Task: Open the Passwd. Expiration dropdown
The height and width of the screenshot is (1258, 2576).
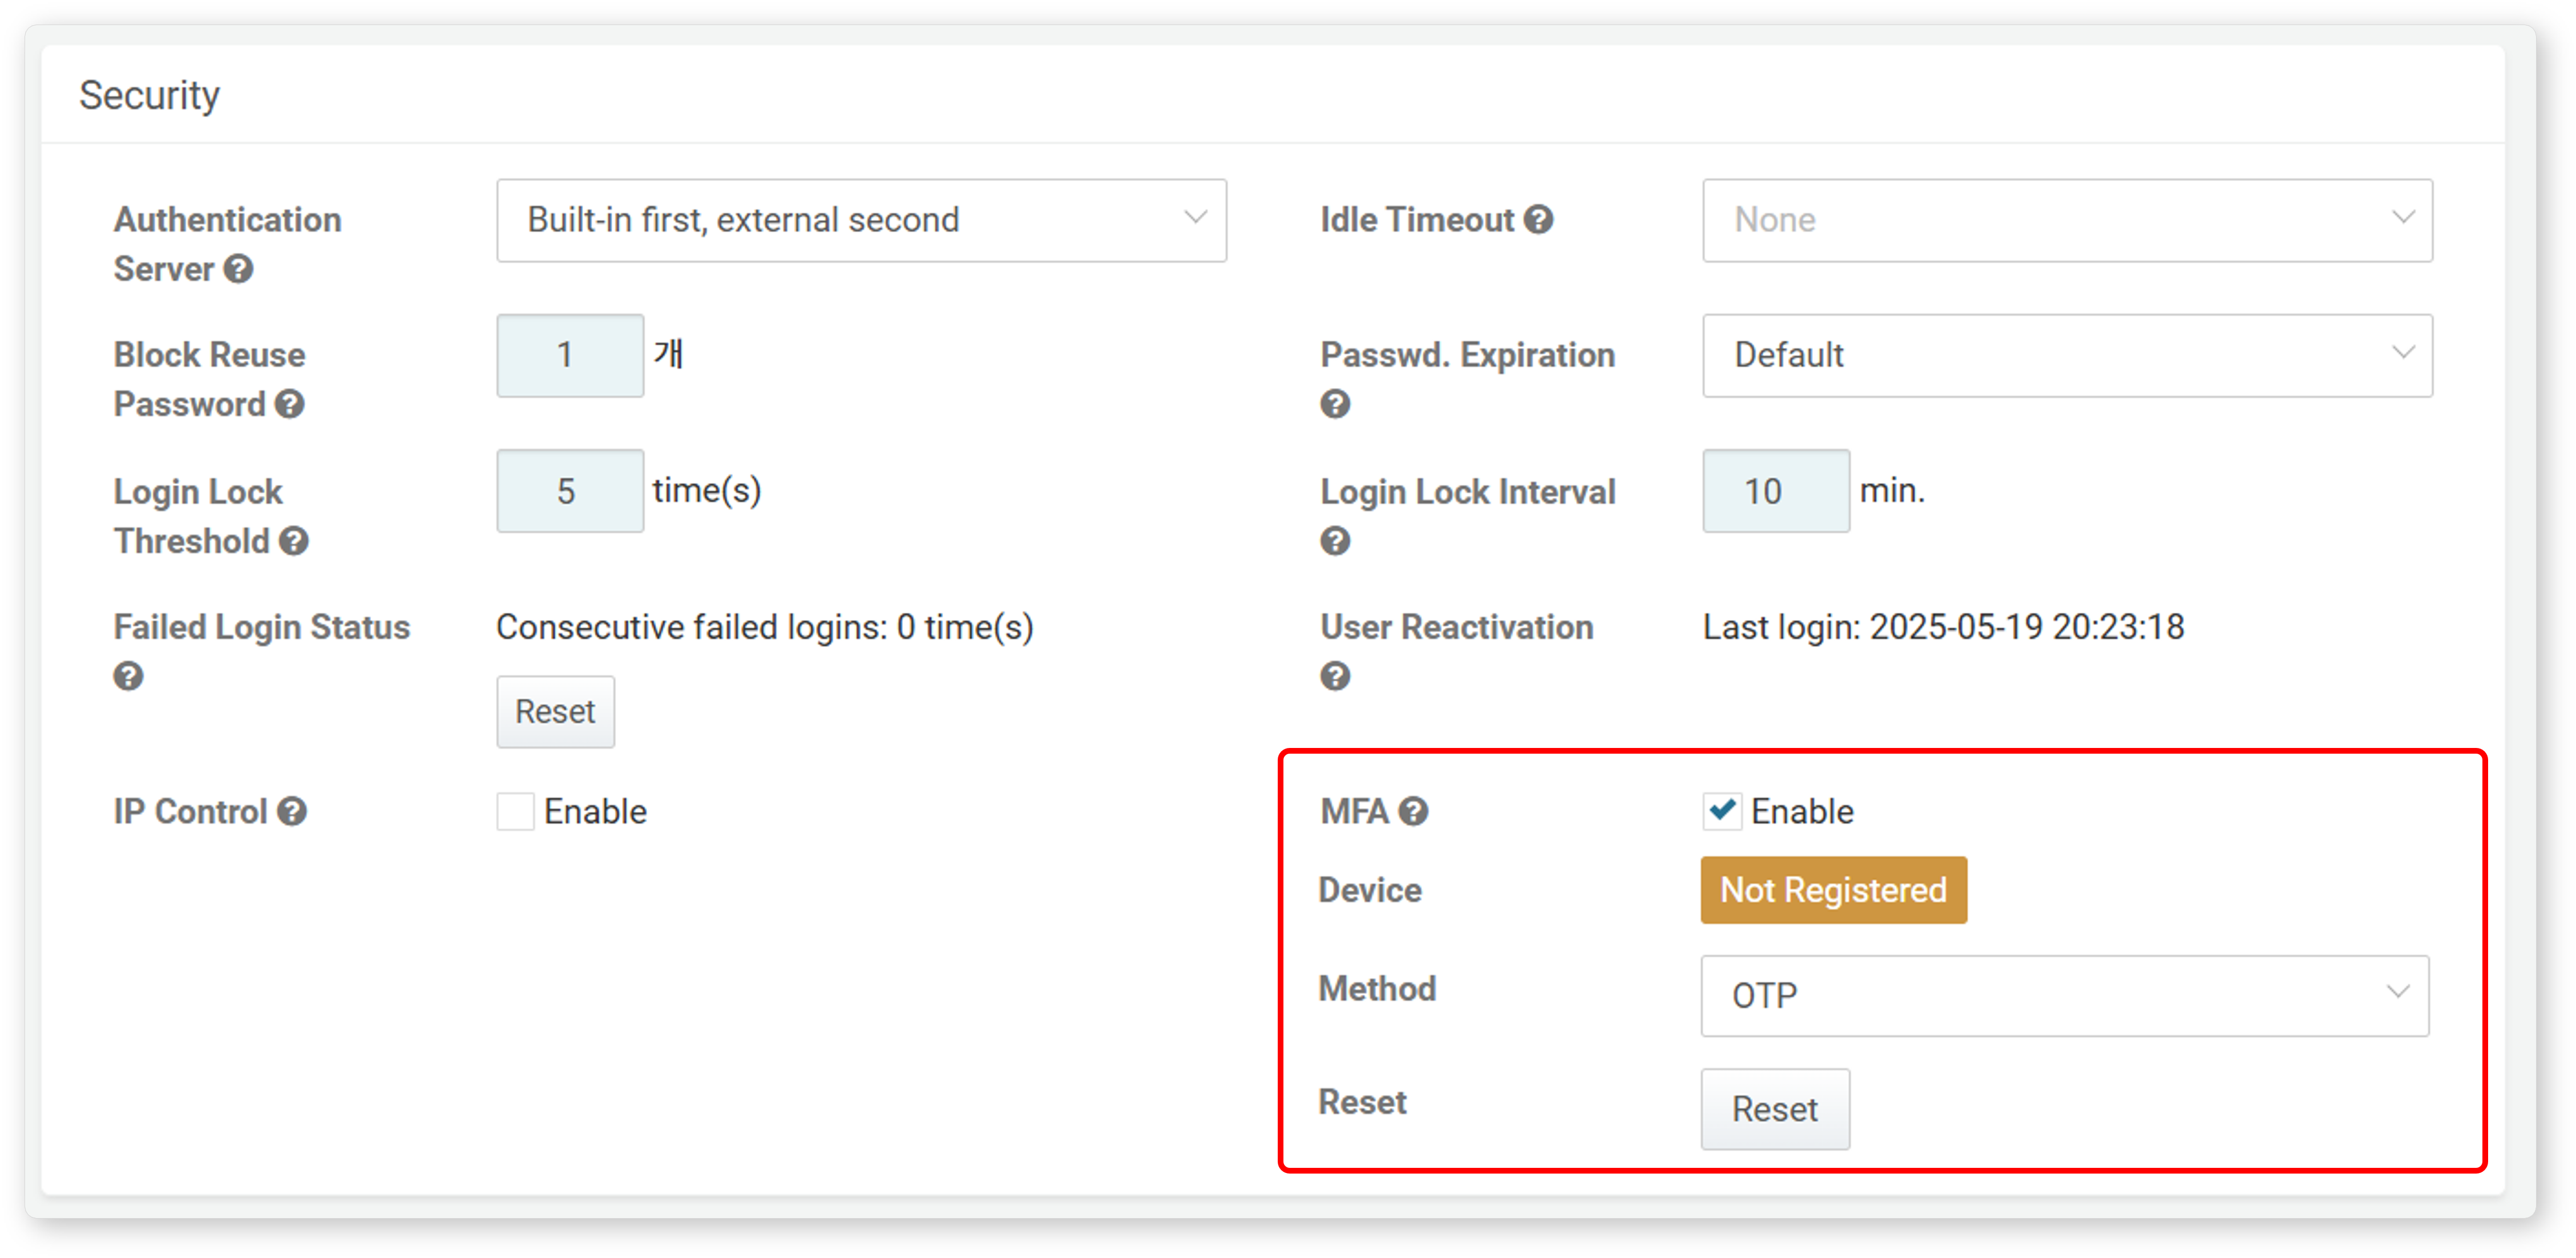Action: click(x=2067, y=355)
